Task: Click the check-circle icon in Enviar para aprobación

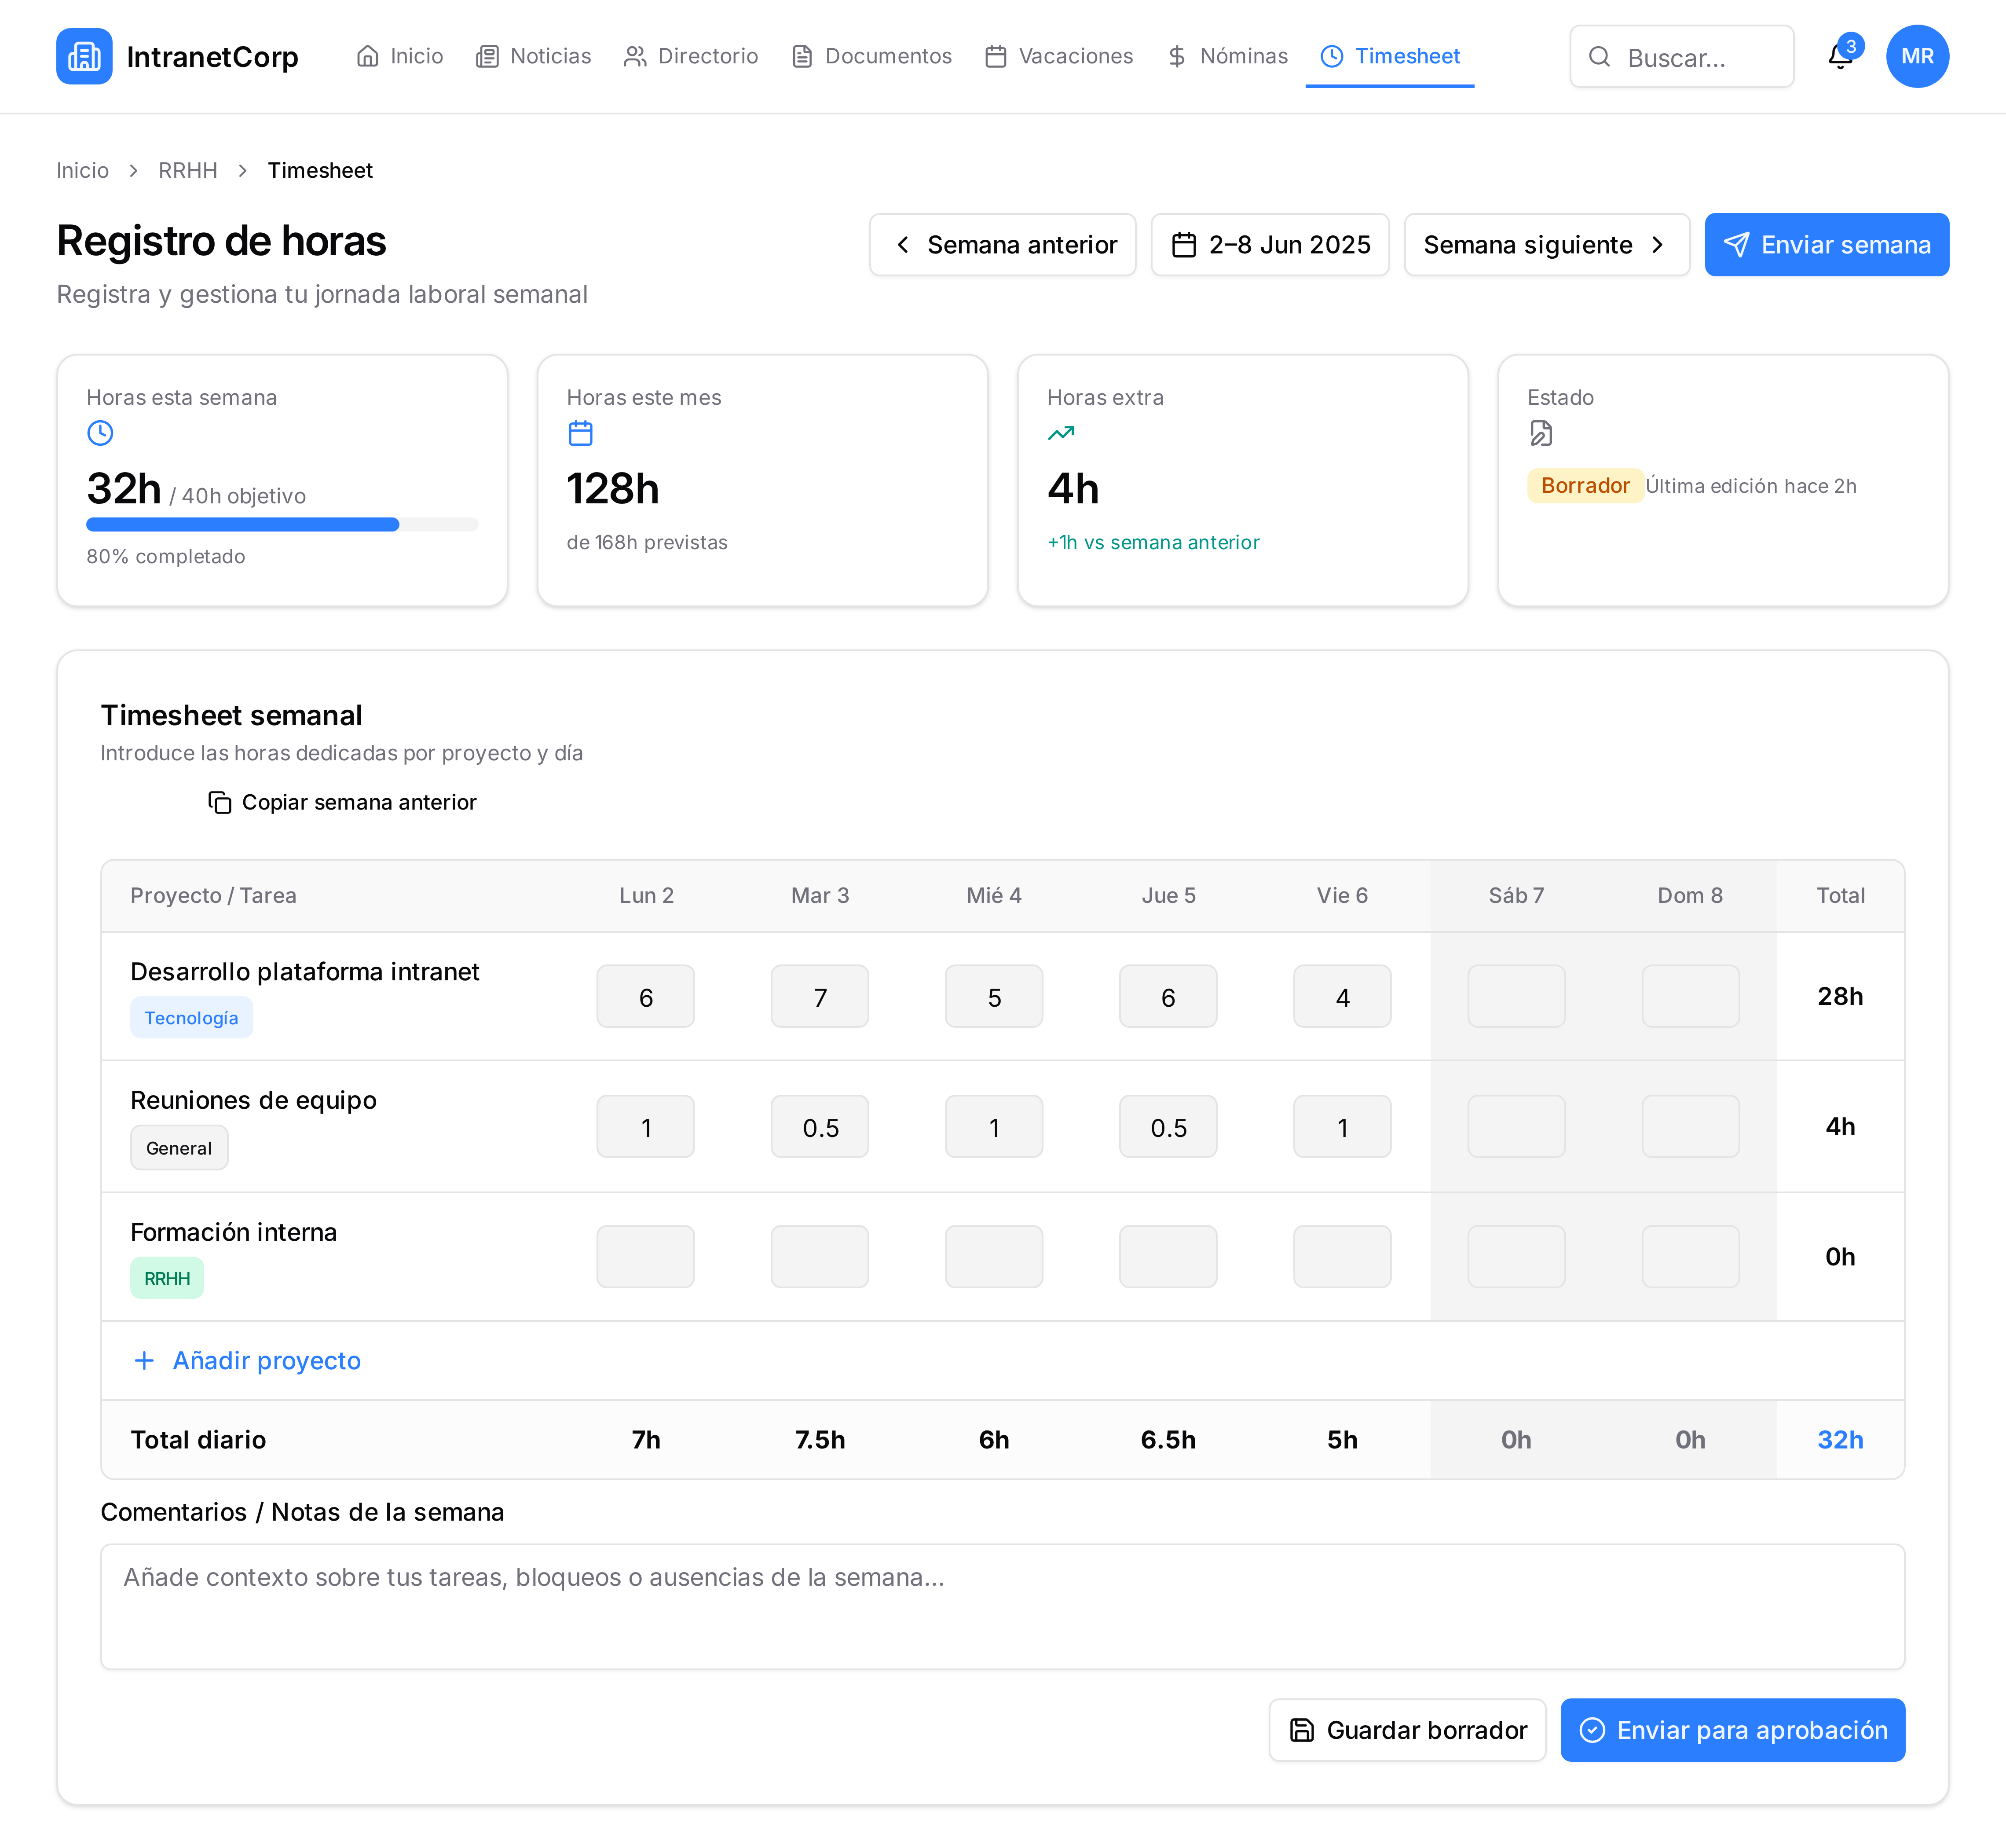Action: pyautogui.click(x=1592, y=1730)
